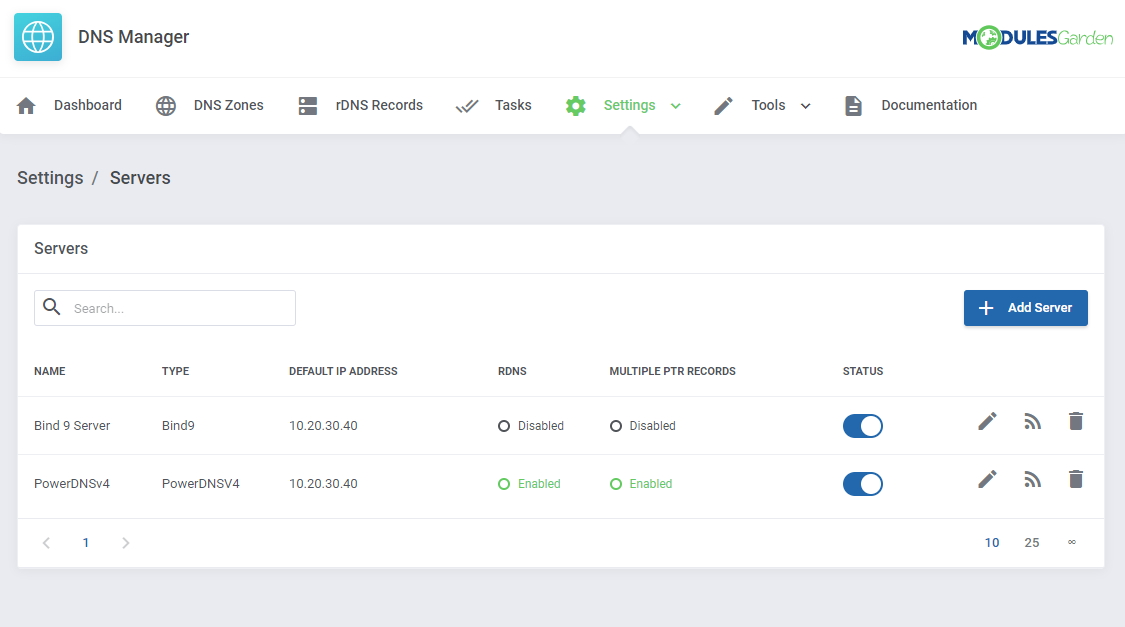Click the search magnifier icon
Image resolution: width=1125 pixels, height=627 pixels.
[52, 307]
